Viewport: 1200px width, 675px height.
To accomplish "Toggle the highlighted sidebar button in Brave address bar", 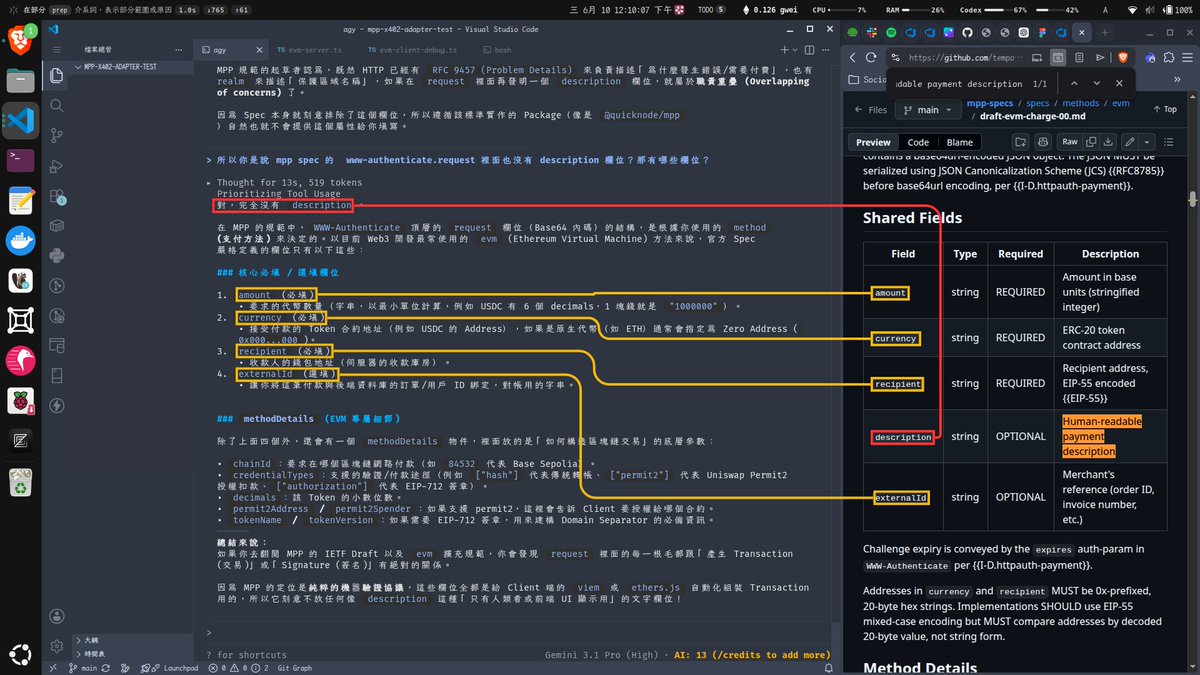I will coord(1058,58).
